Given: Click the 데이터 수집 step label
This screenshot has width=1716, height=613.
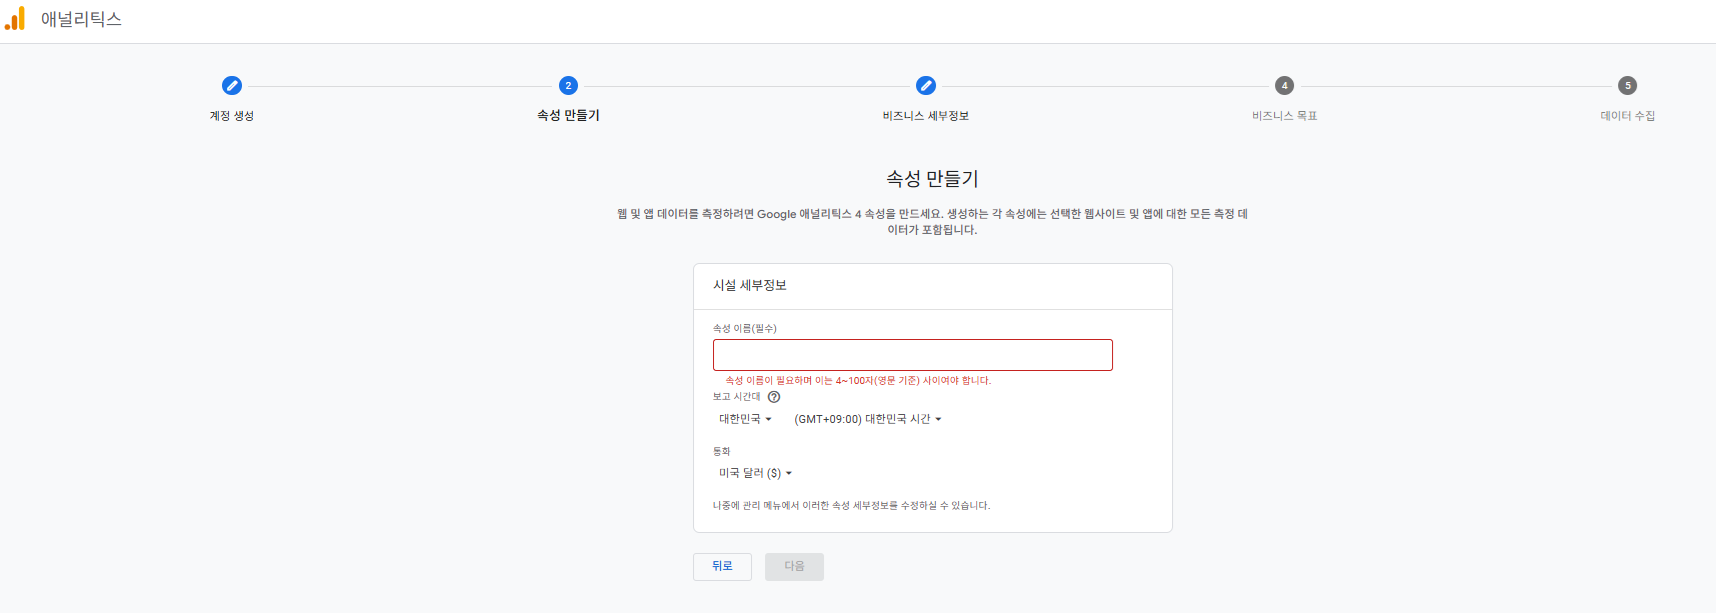Looking at the screenshot, I should (x=1628, y=116).
